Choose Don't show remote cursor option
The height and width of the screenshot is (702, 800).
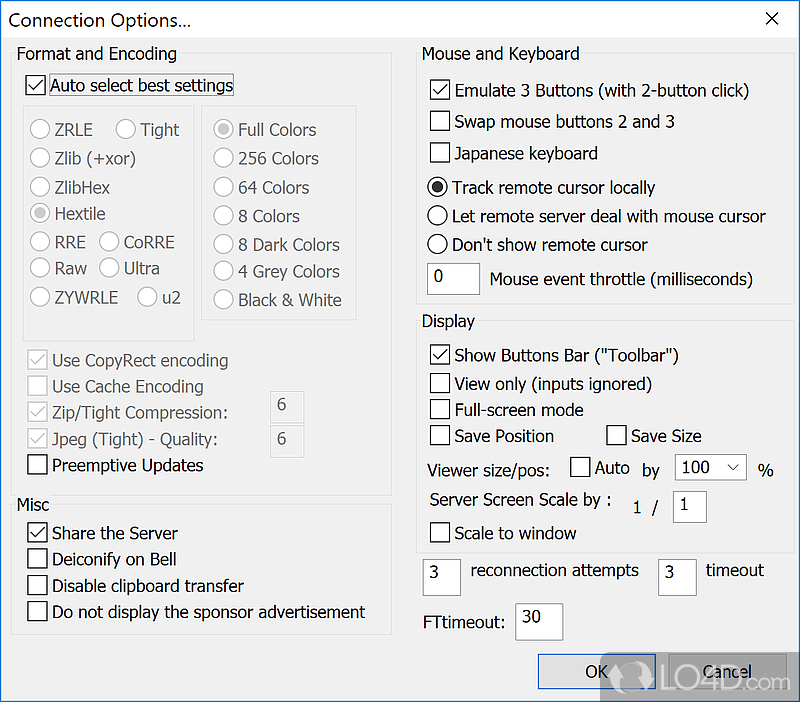click(437, 245)
